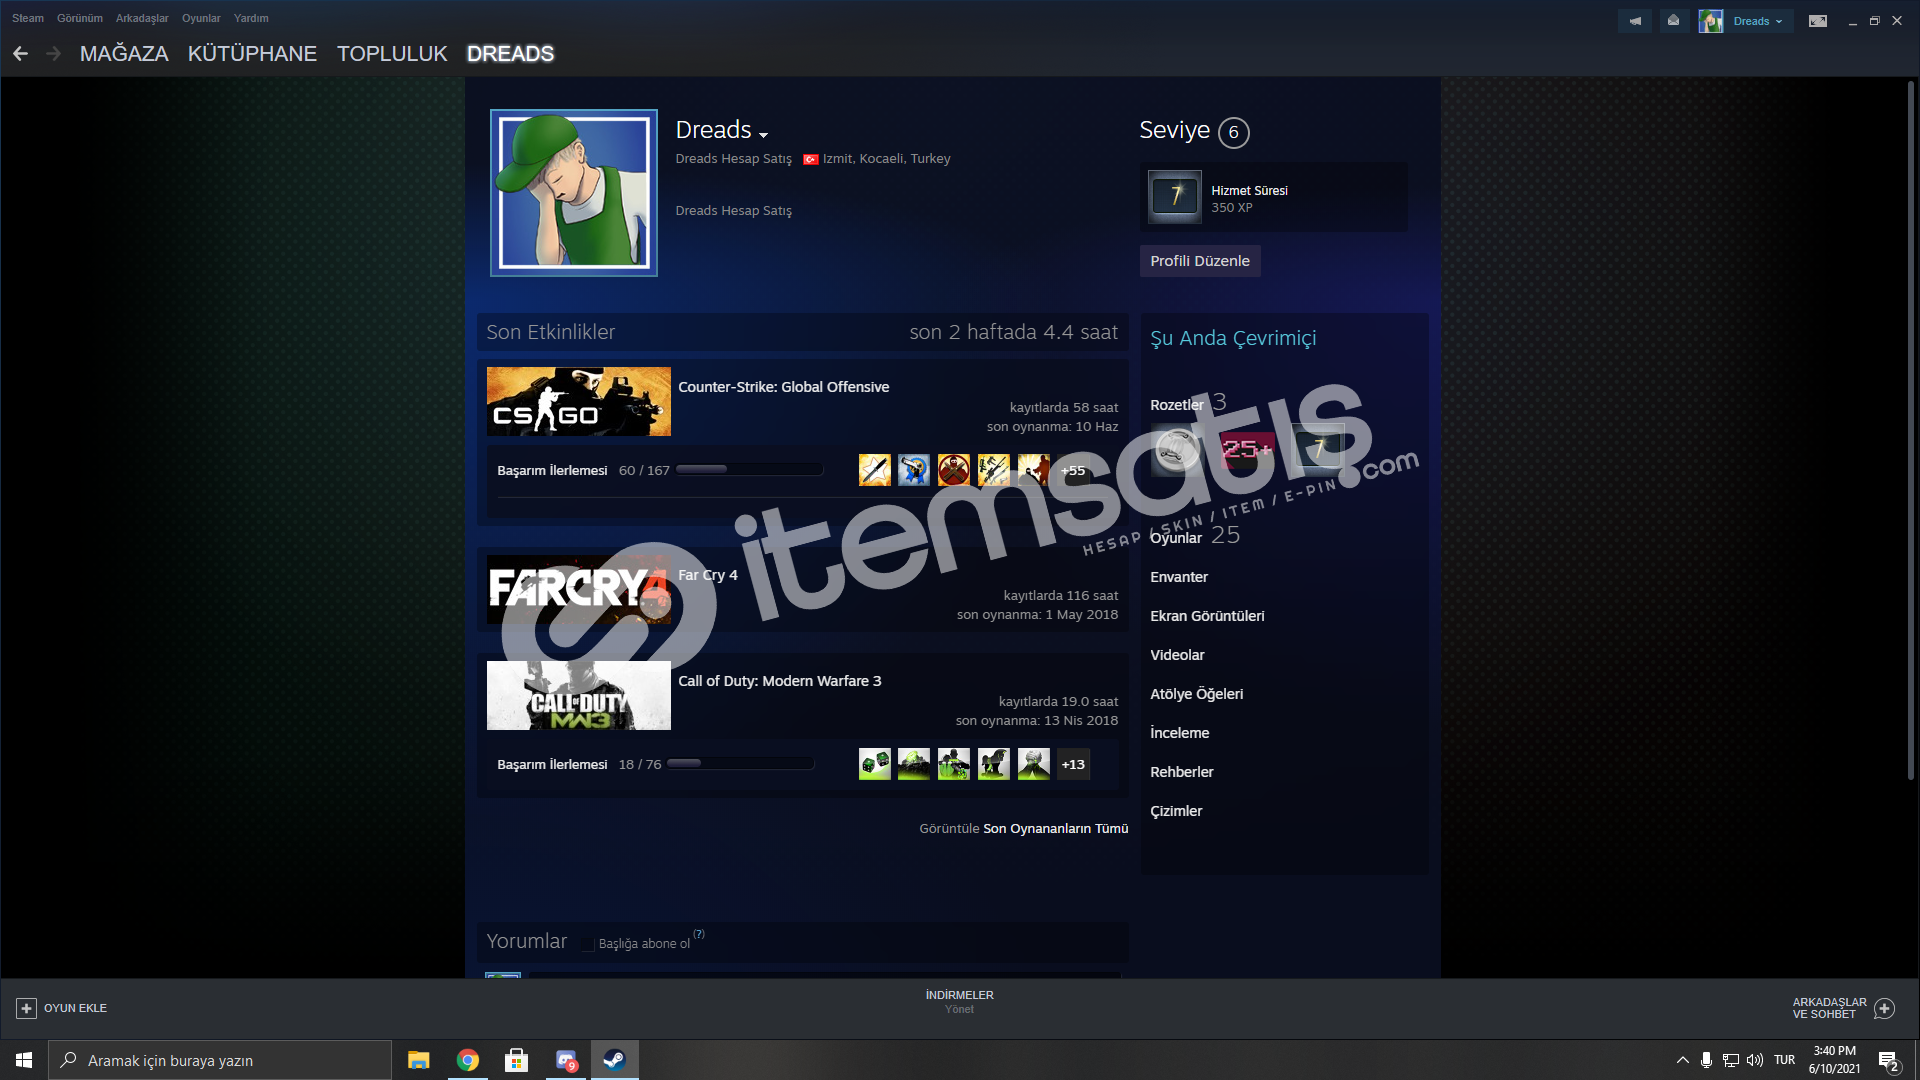This screenshot has height=1080, width=1920.
Task: Open the Yardım menu
Action: 251,18
